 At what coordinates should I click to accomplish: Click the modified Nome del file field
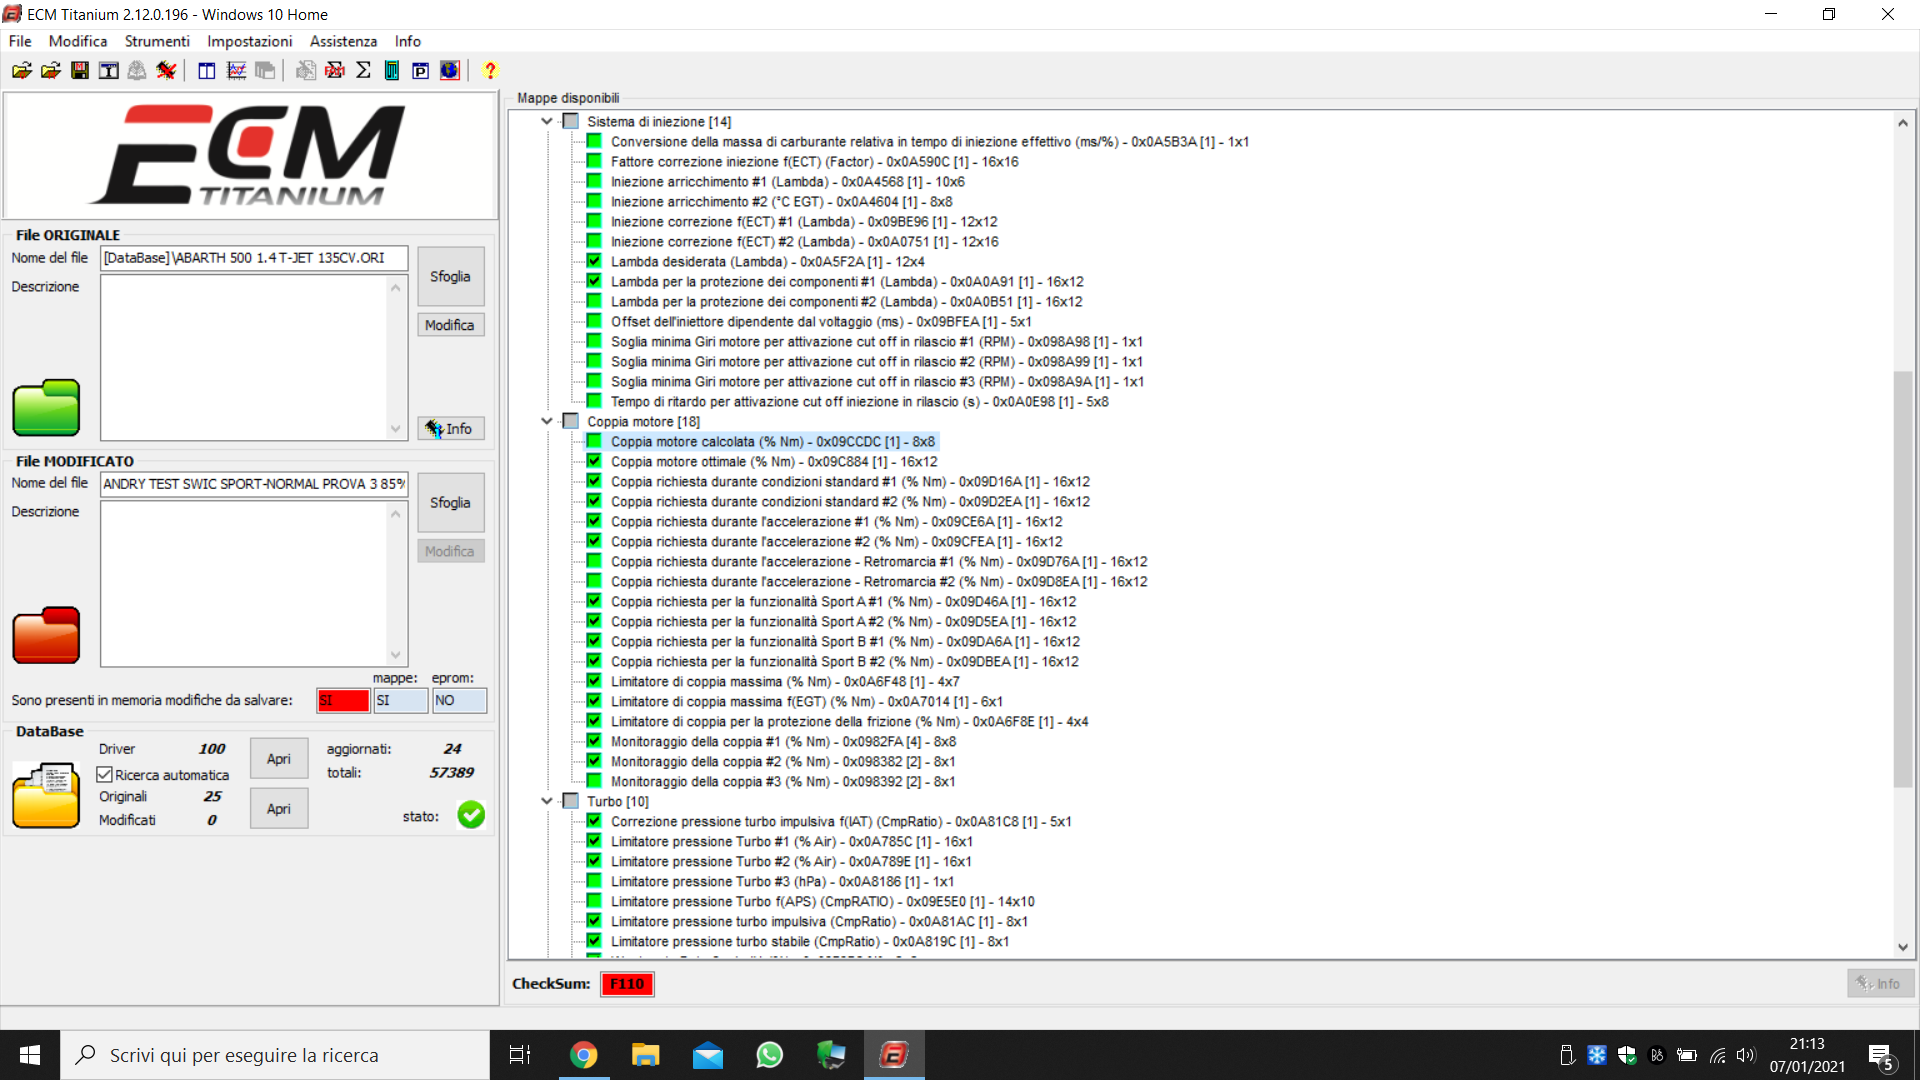[254, 484]
